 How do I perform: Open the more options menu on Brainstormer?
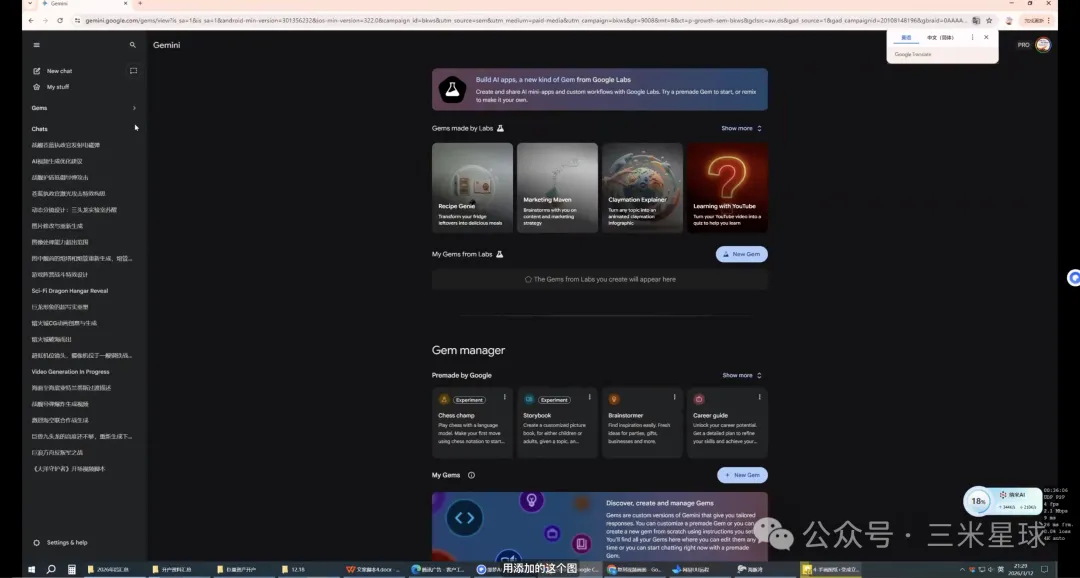[674, 397]
